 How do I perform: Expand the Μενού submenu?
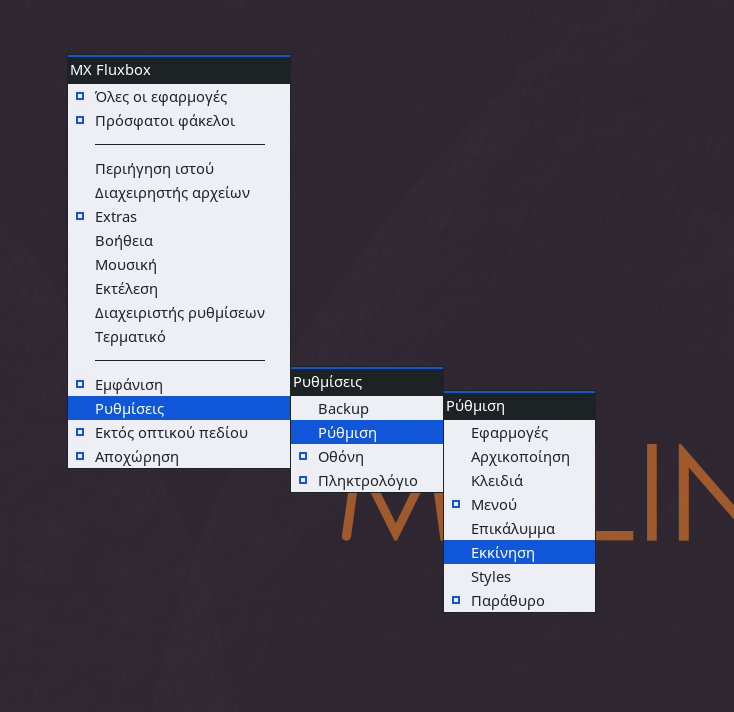[x=520, y=505]
